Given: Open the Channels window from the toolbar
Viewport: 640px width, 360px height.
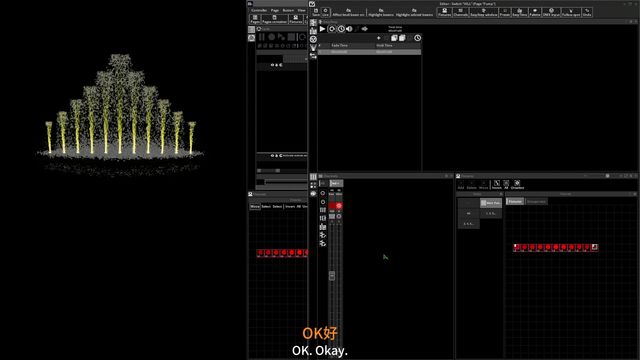Looking at the screenshot, I should coord(461,12).
